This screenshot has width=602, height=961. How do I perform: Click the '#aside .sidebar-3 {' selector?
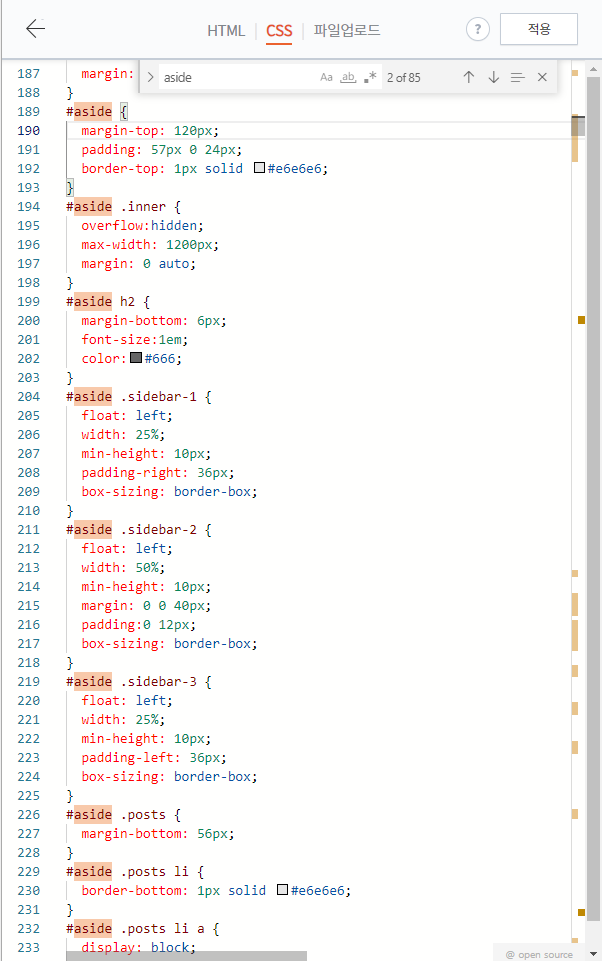(x=139, y=682)
